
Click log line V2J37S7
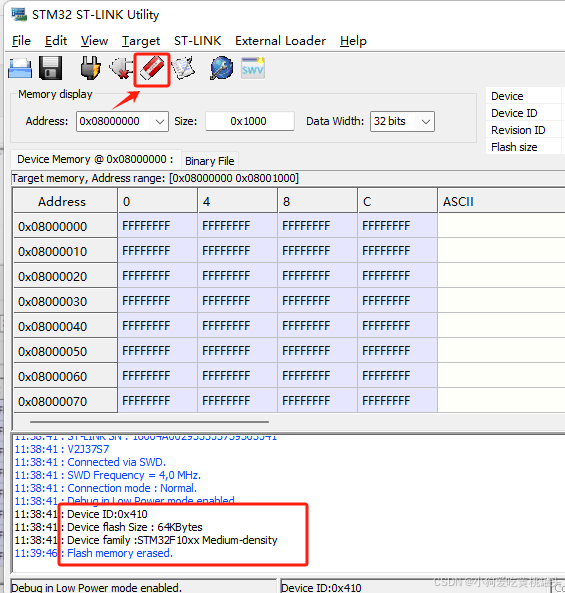pos(62,449)
